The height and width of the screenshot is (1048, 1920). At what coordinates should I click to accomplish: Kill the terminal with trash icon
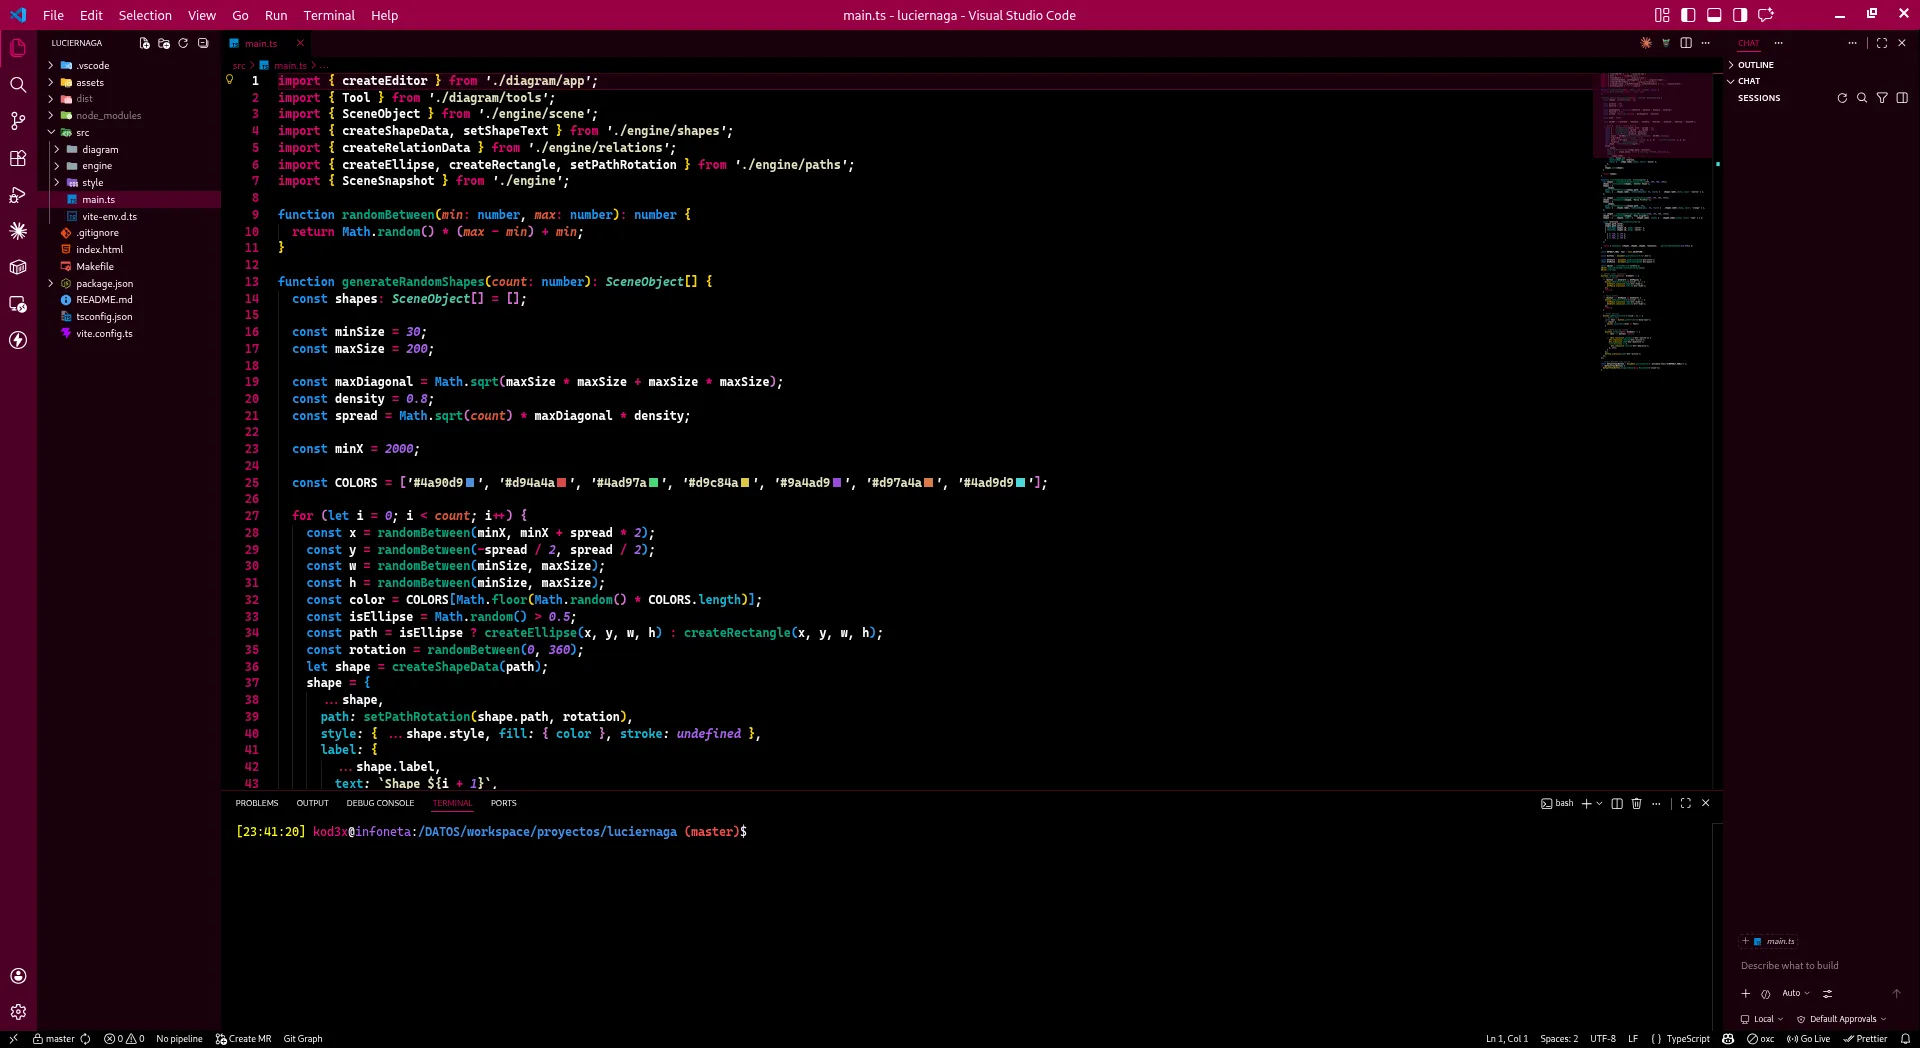1637,803
